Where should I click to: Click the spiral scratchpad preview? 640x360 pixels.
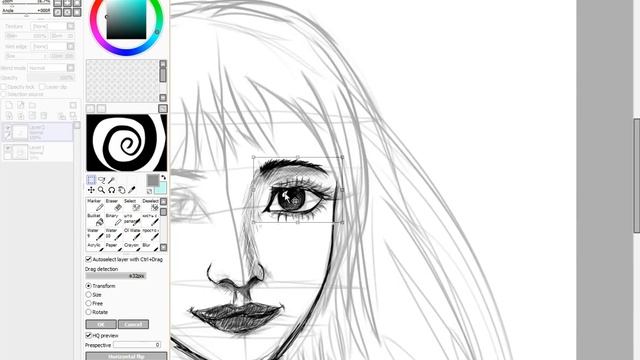127,142
